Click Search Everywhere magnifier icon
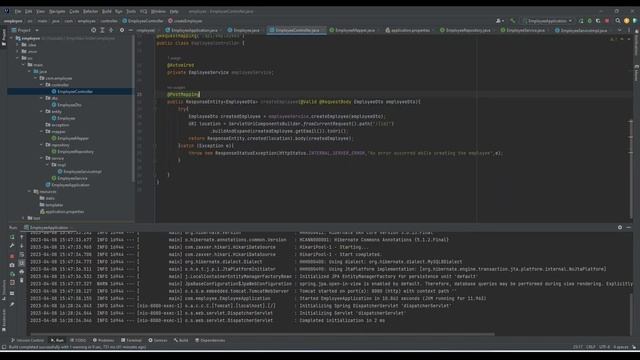This screenshot has width=640, height=360. [618, 21]
